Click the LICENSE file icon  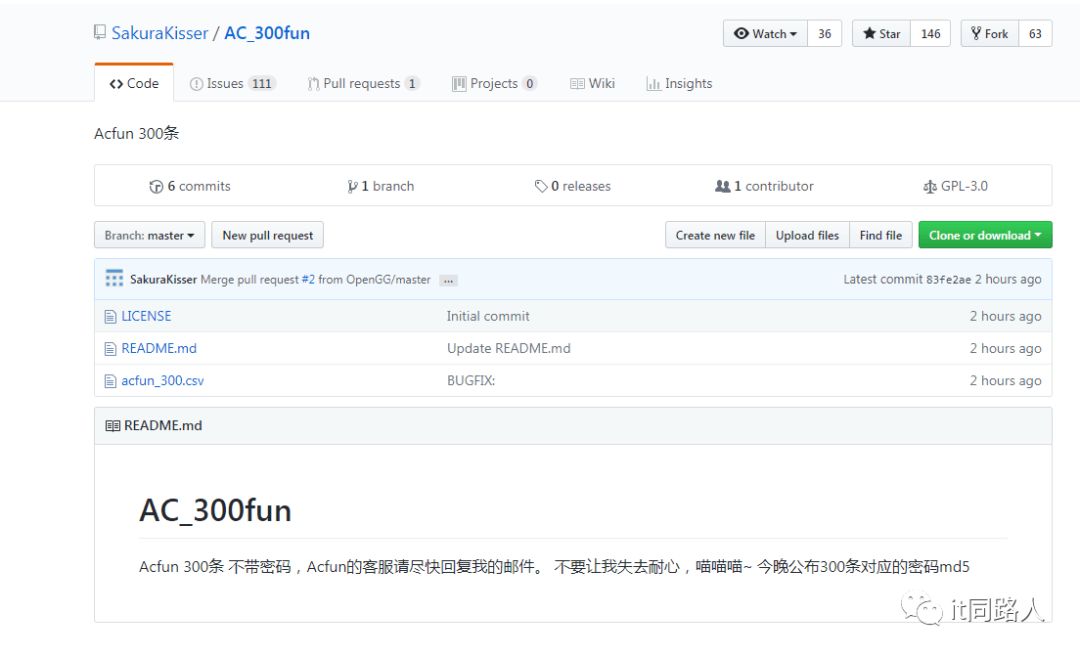110,317
